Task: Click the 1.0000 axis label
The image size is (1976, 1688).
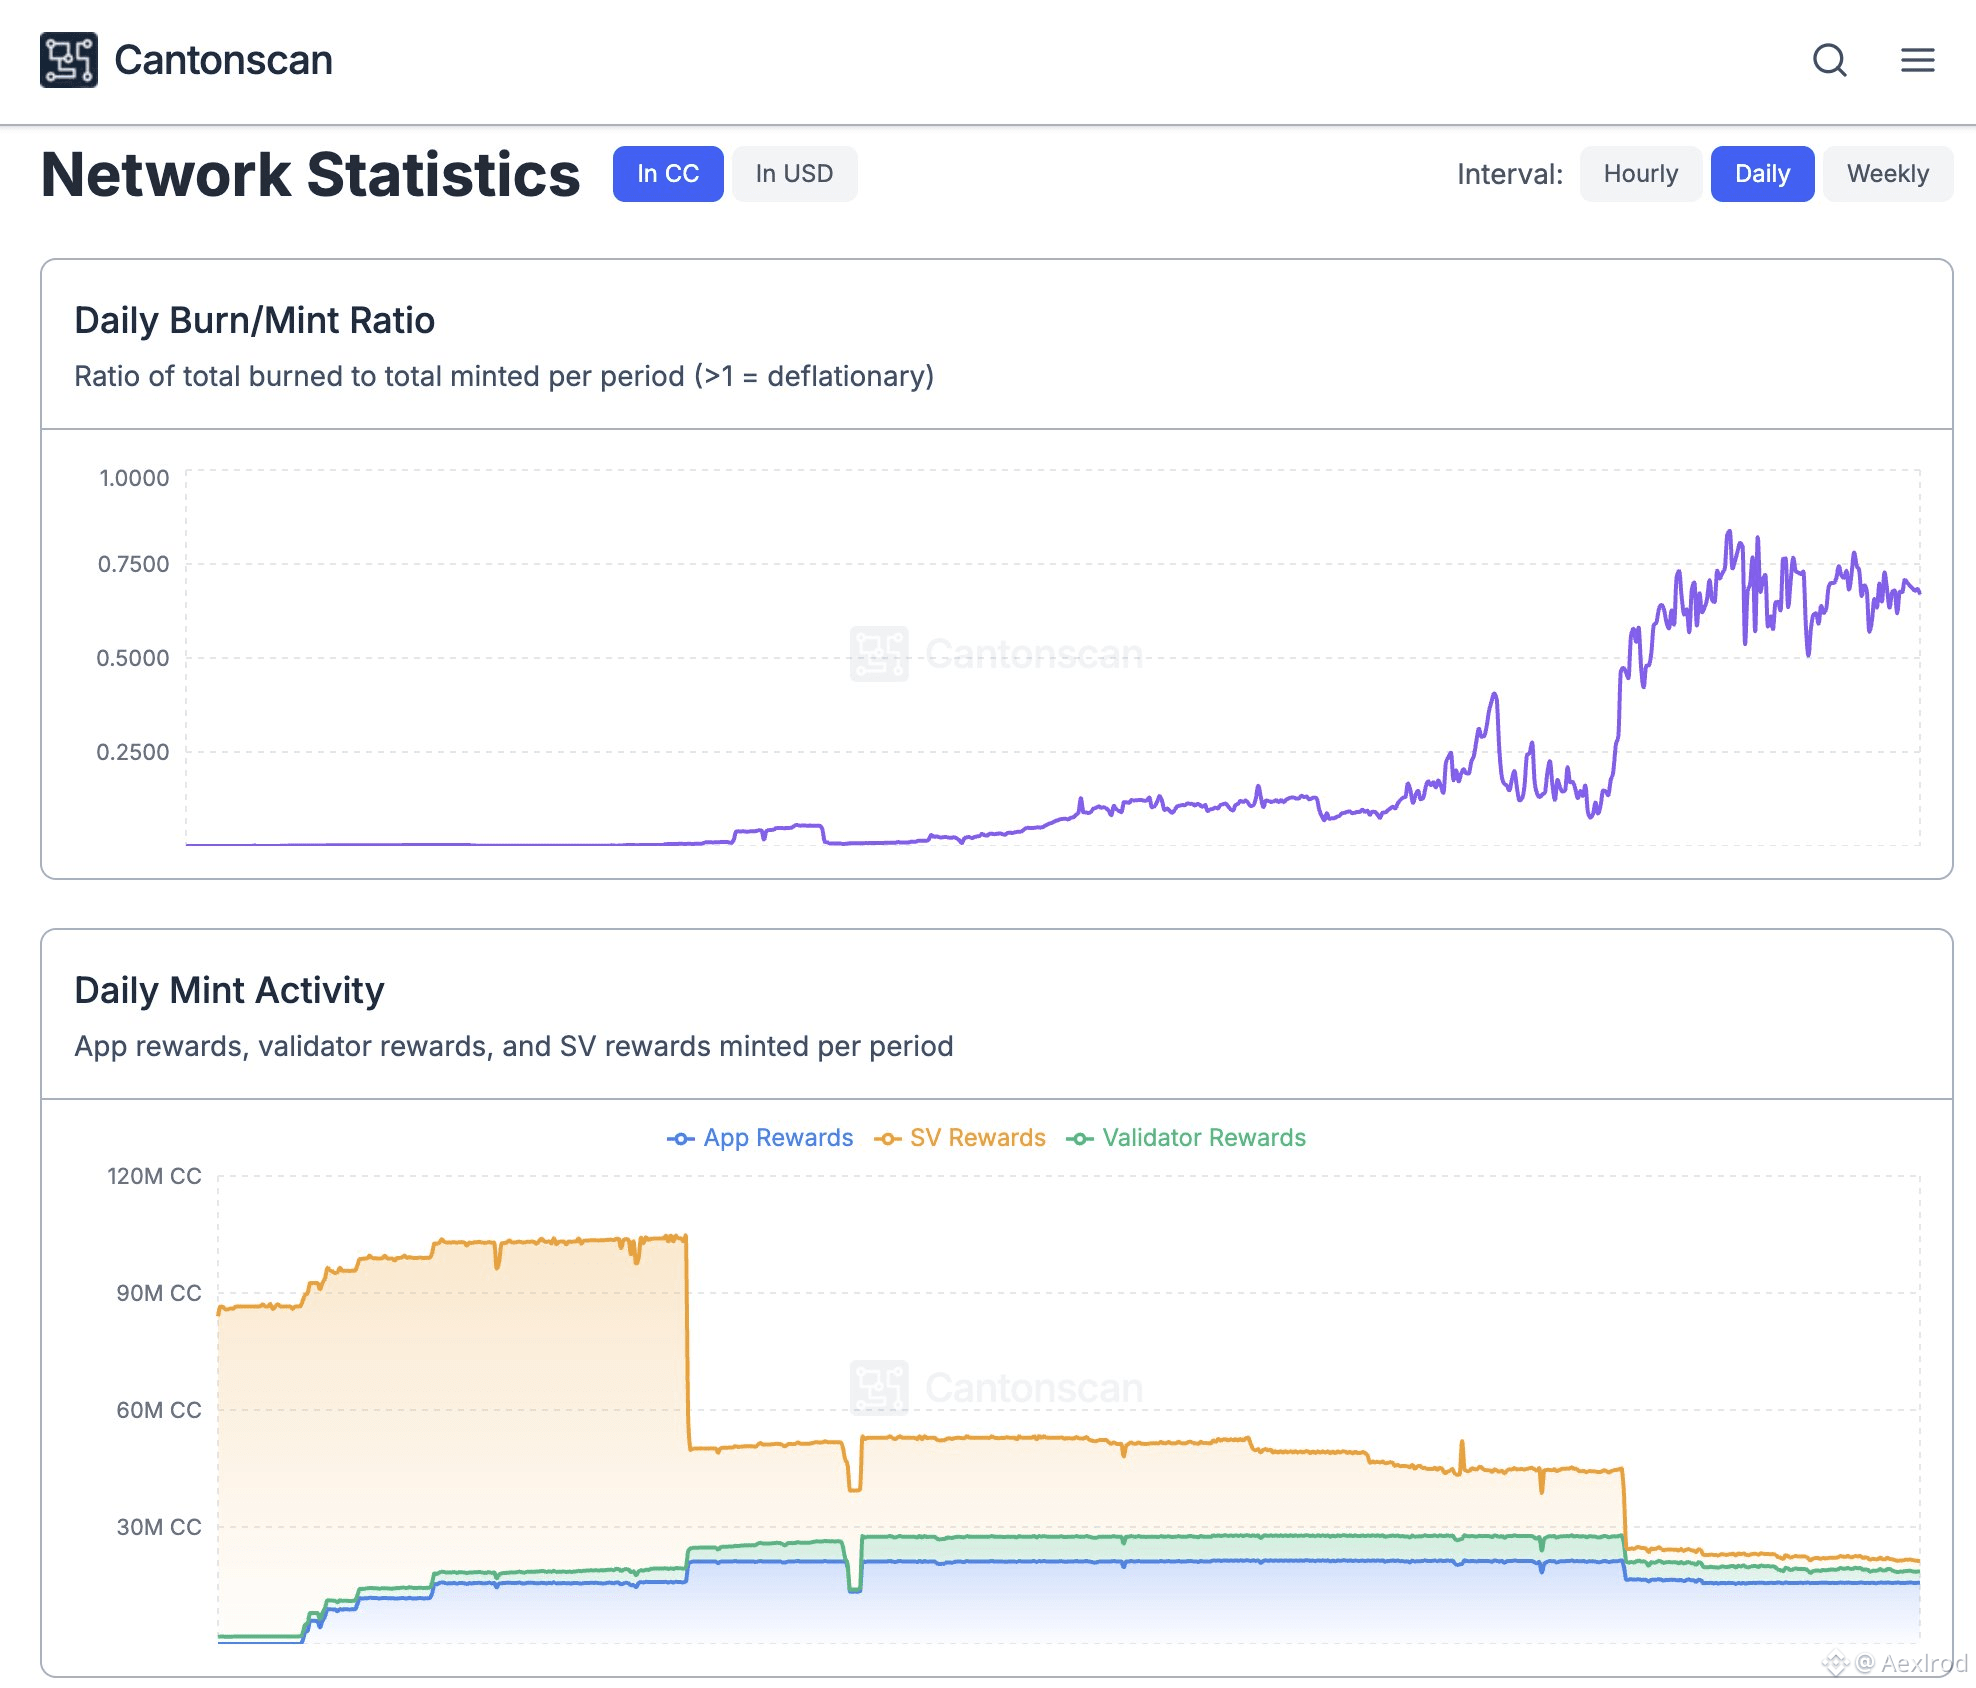Action: tap(134, 478)
